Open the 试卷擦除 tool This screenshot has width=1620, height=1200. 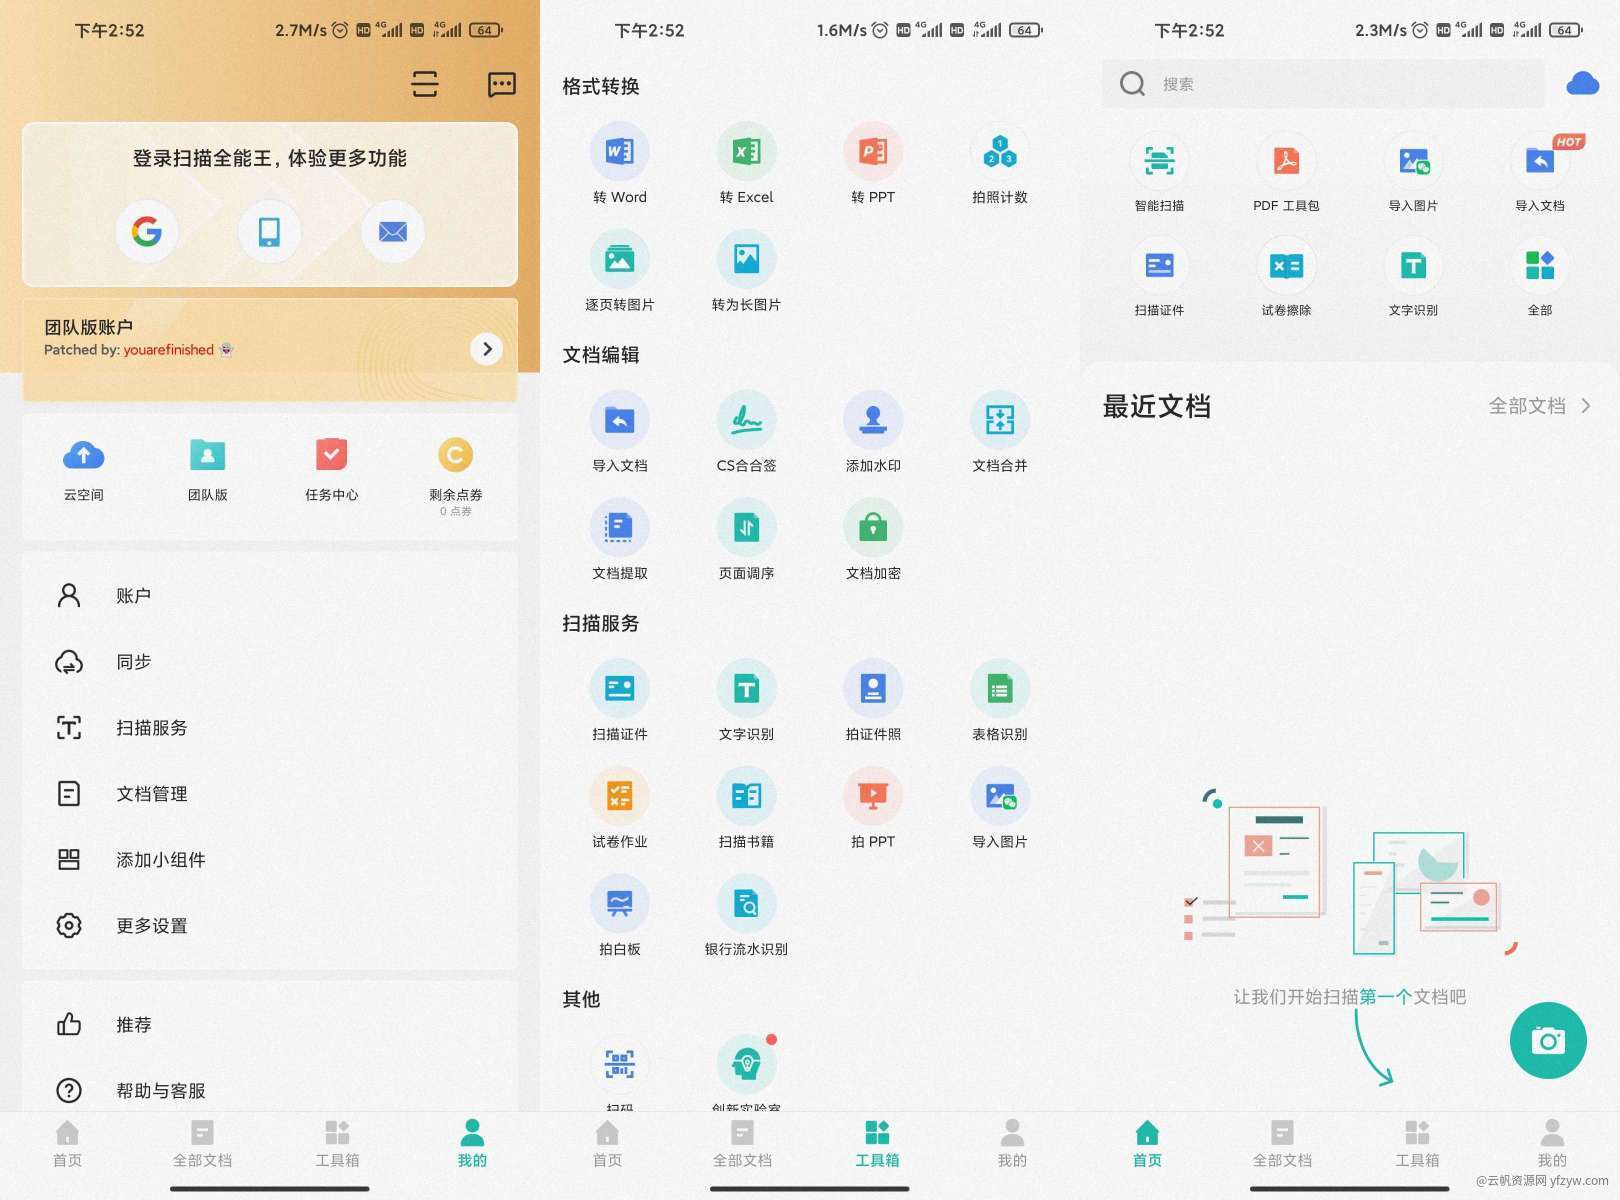pos(1287,278)
